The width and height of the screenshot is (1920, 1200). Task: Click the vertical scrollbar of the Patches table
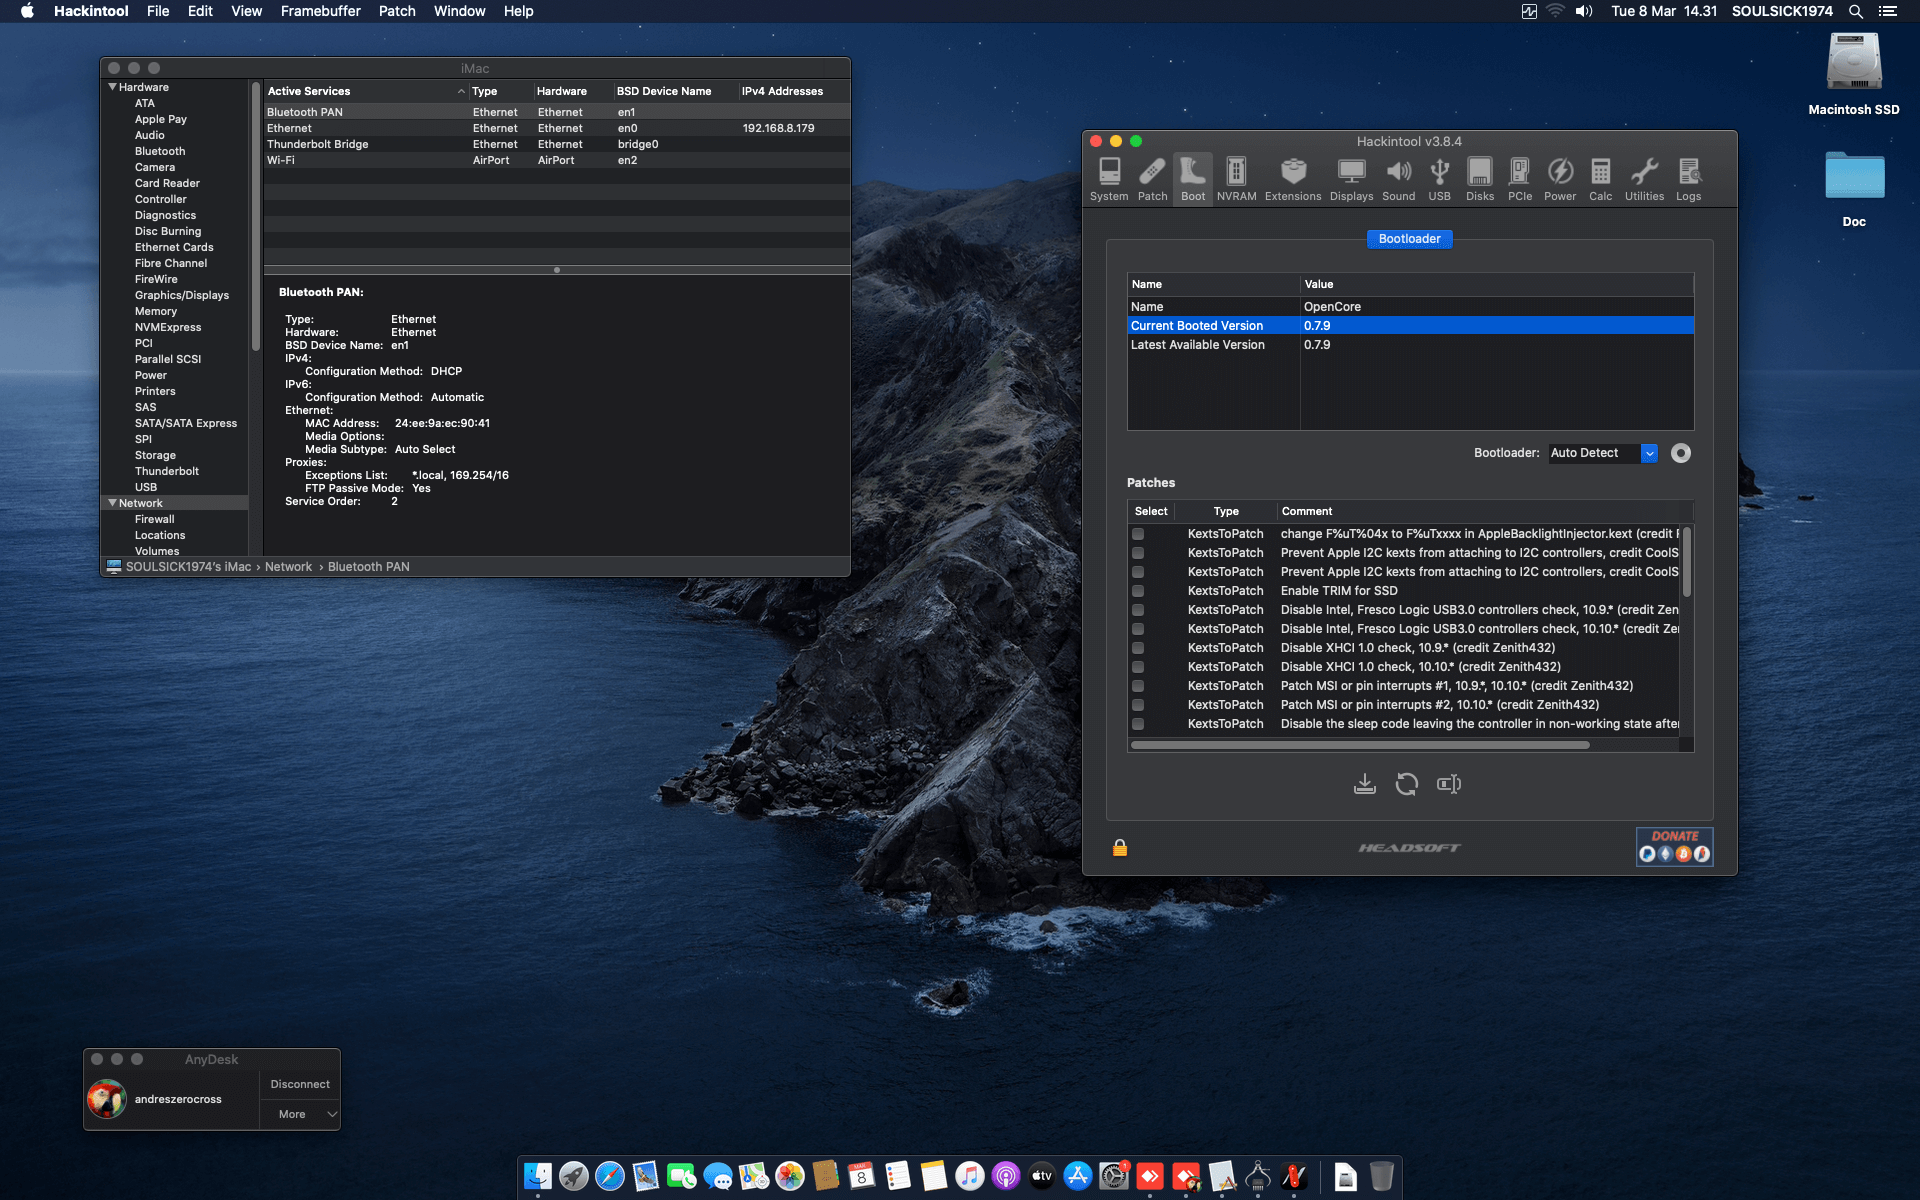(x=1687, y=562)
